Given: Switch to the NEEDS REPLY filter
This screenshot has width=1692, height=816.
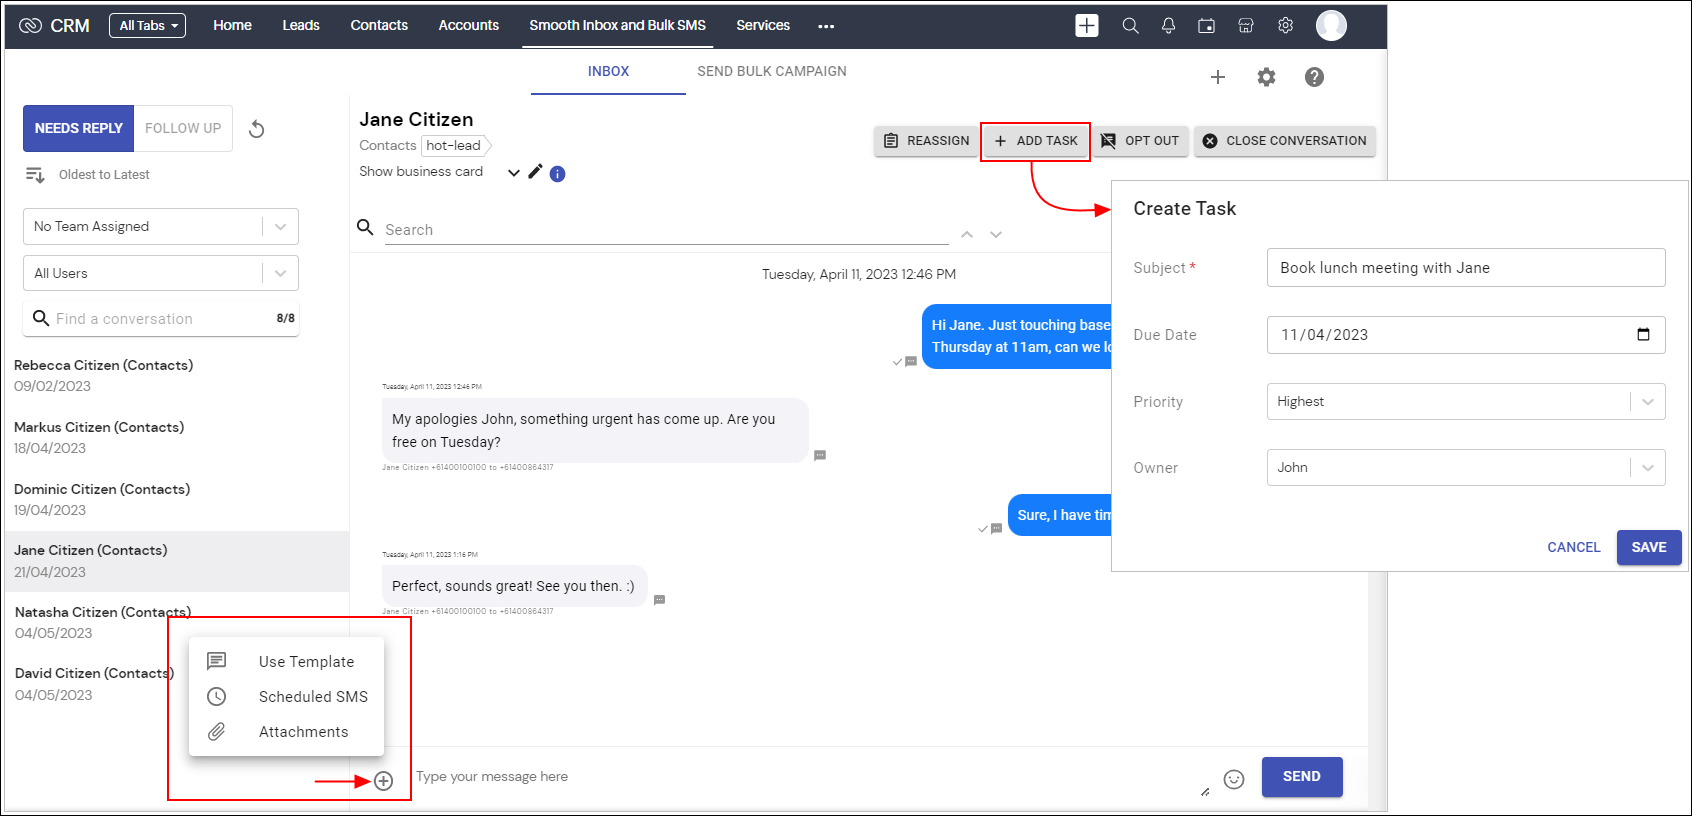Looking at the screenshot, I should tap(79, 128).
